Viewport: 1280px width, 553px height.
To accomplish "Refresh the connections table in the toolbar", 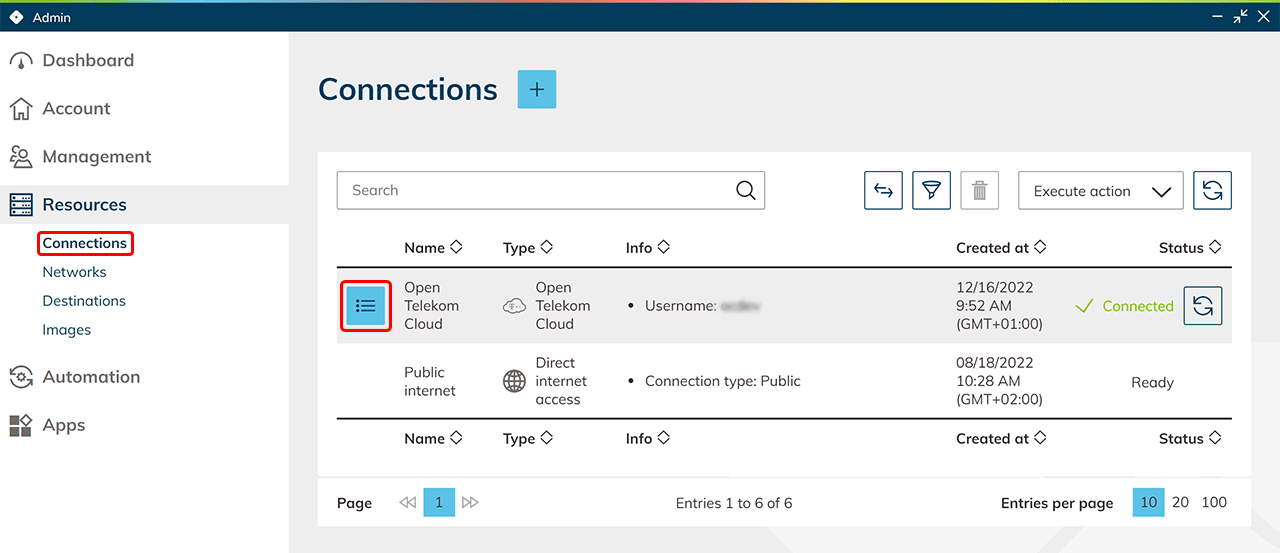I will [x=1212, y=191].
